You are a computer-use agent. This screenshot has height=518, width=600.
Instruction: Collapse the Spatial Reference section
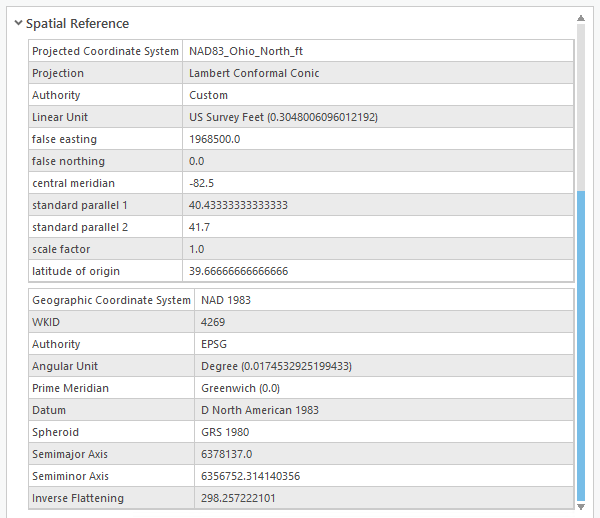click(19, 23)
